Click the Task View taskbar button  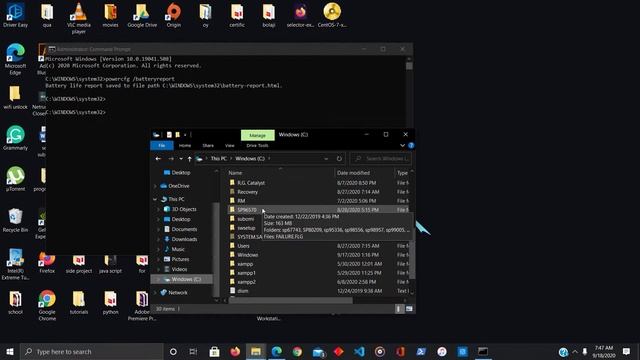pyautogui.click(x=193, y=351)
